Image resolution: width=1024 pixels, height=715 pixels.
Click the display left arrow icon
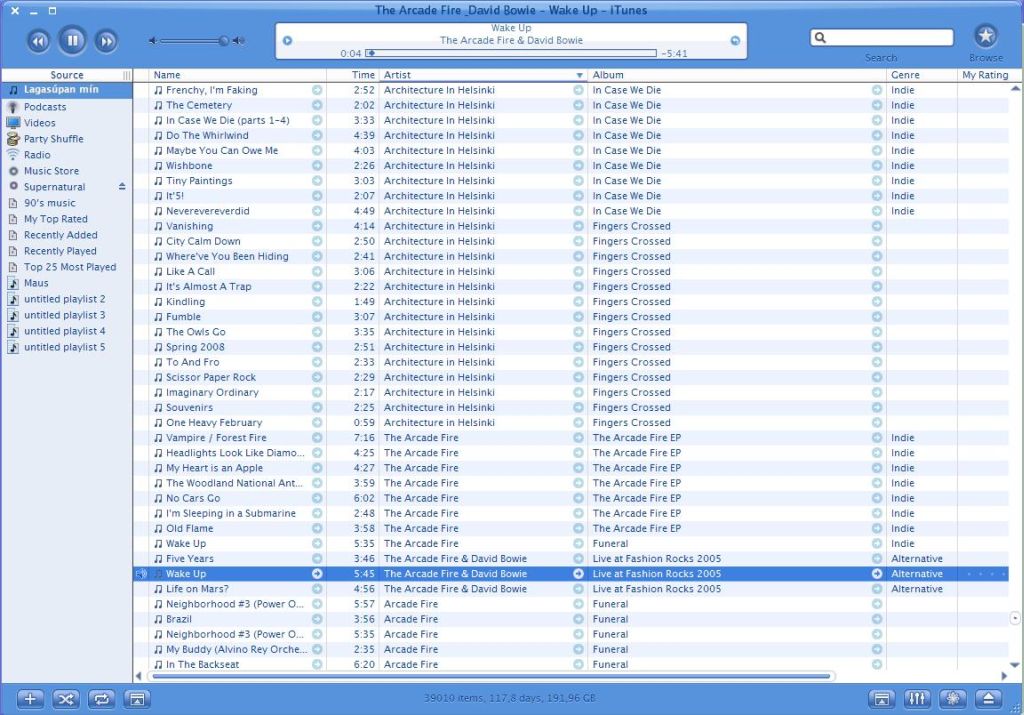click(287, 40)
